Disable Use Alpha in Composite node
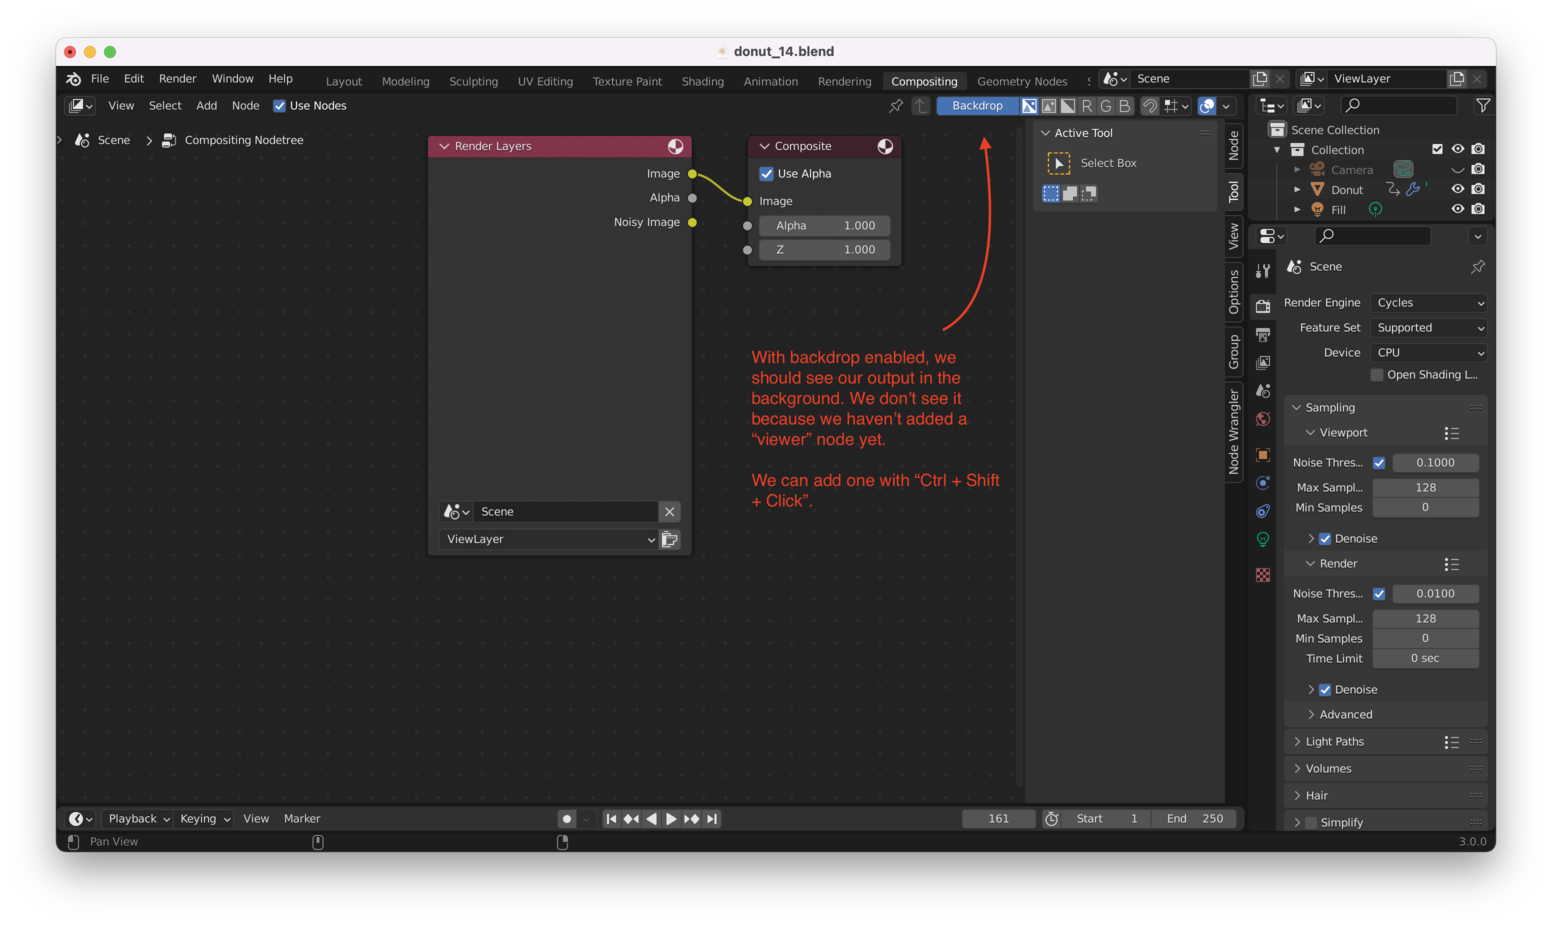The height and width of the screenshot is (926, 1552). 767,174
